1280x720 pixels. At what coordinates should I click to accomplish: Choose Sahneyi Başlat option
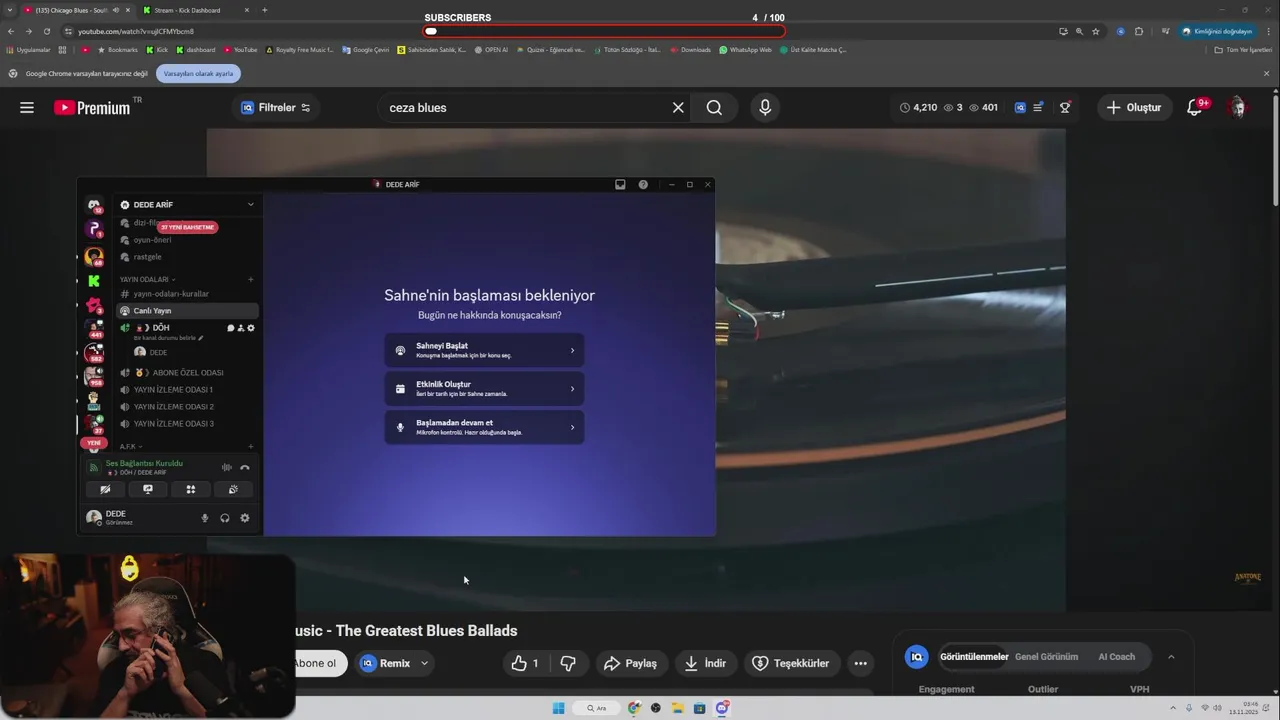click(484, 350)
